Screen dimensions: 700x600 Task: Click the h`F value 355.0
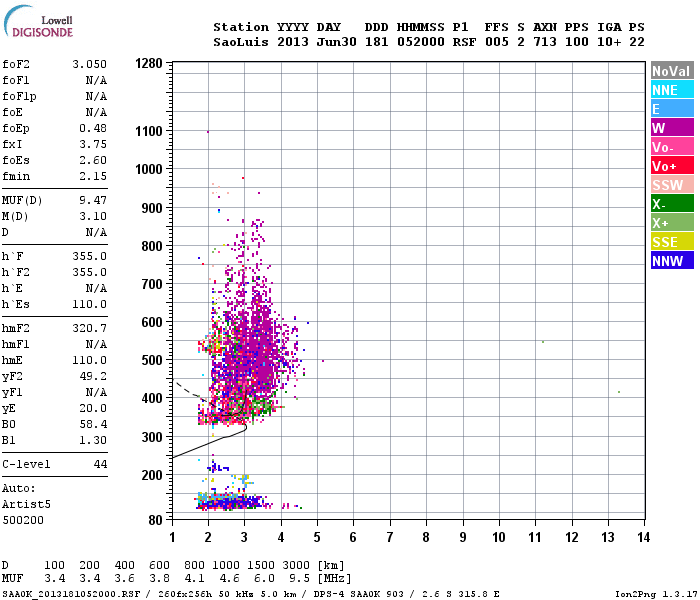[x=90, y=256]
